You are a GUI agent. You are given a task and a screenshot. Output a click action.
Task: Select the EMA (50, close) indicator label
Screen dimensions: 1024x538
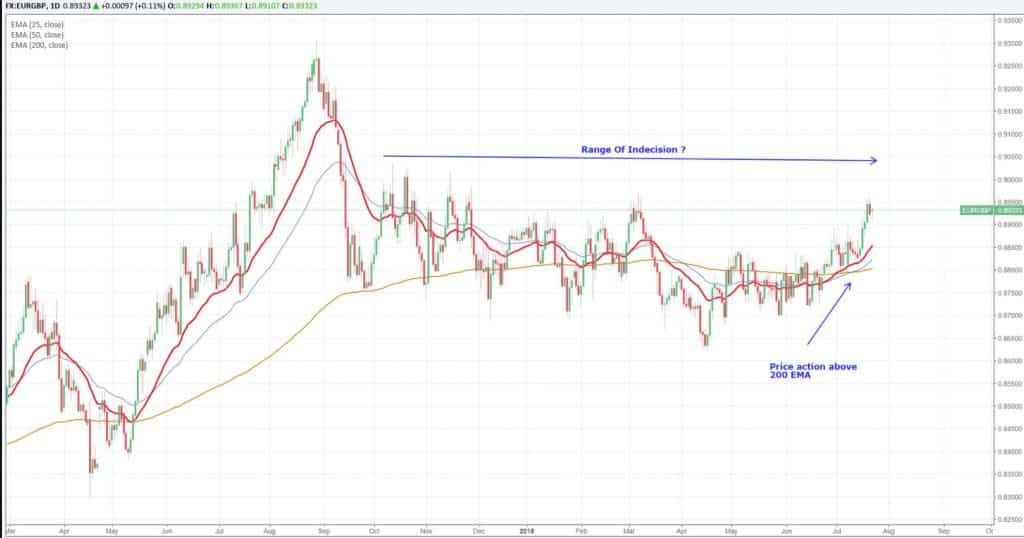coord(36,35)
